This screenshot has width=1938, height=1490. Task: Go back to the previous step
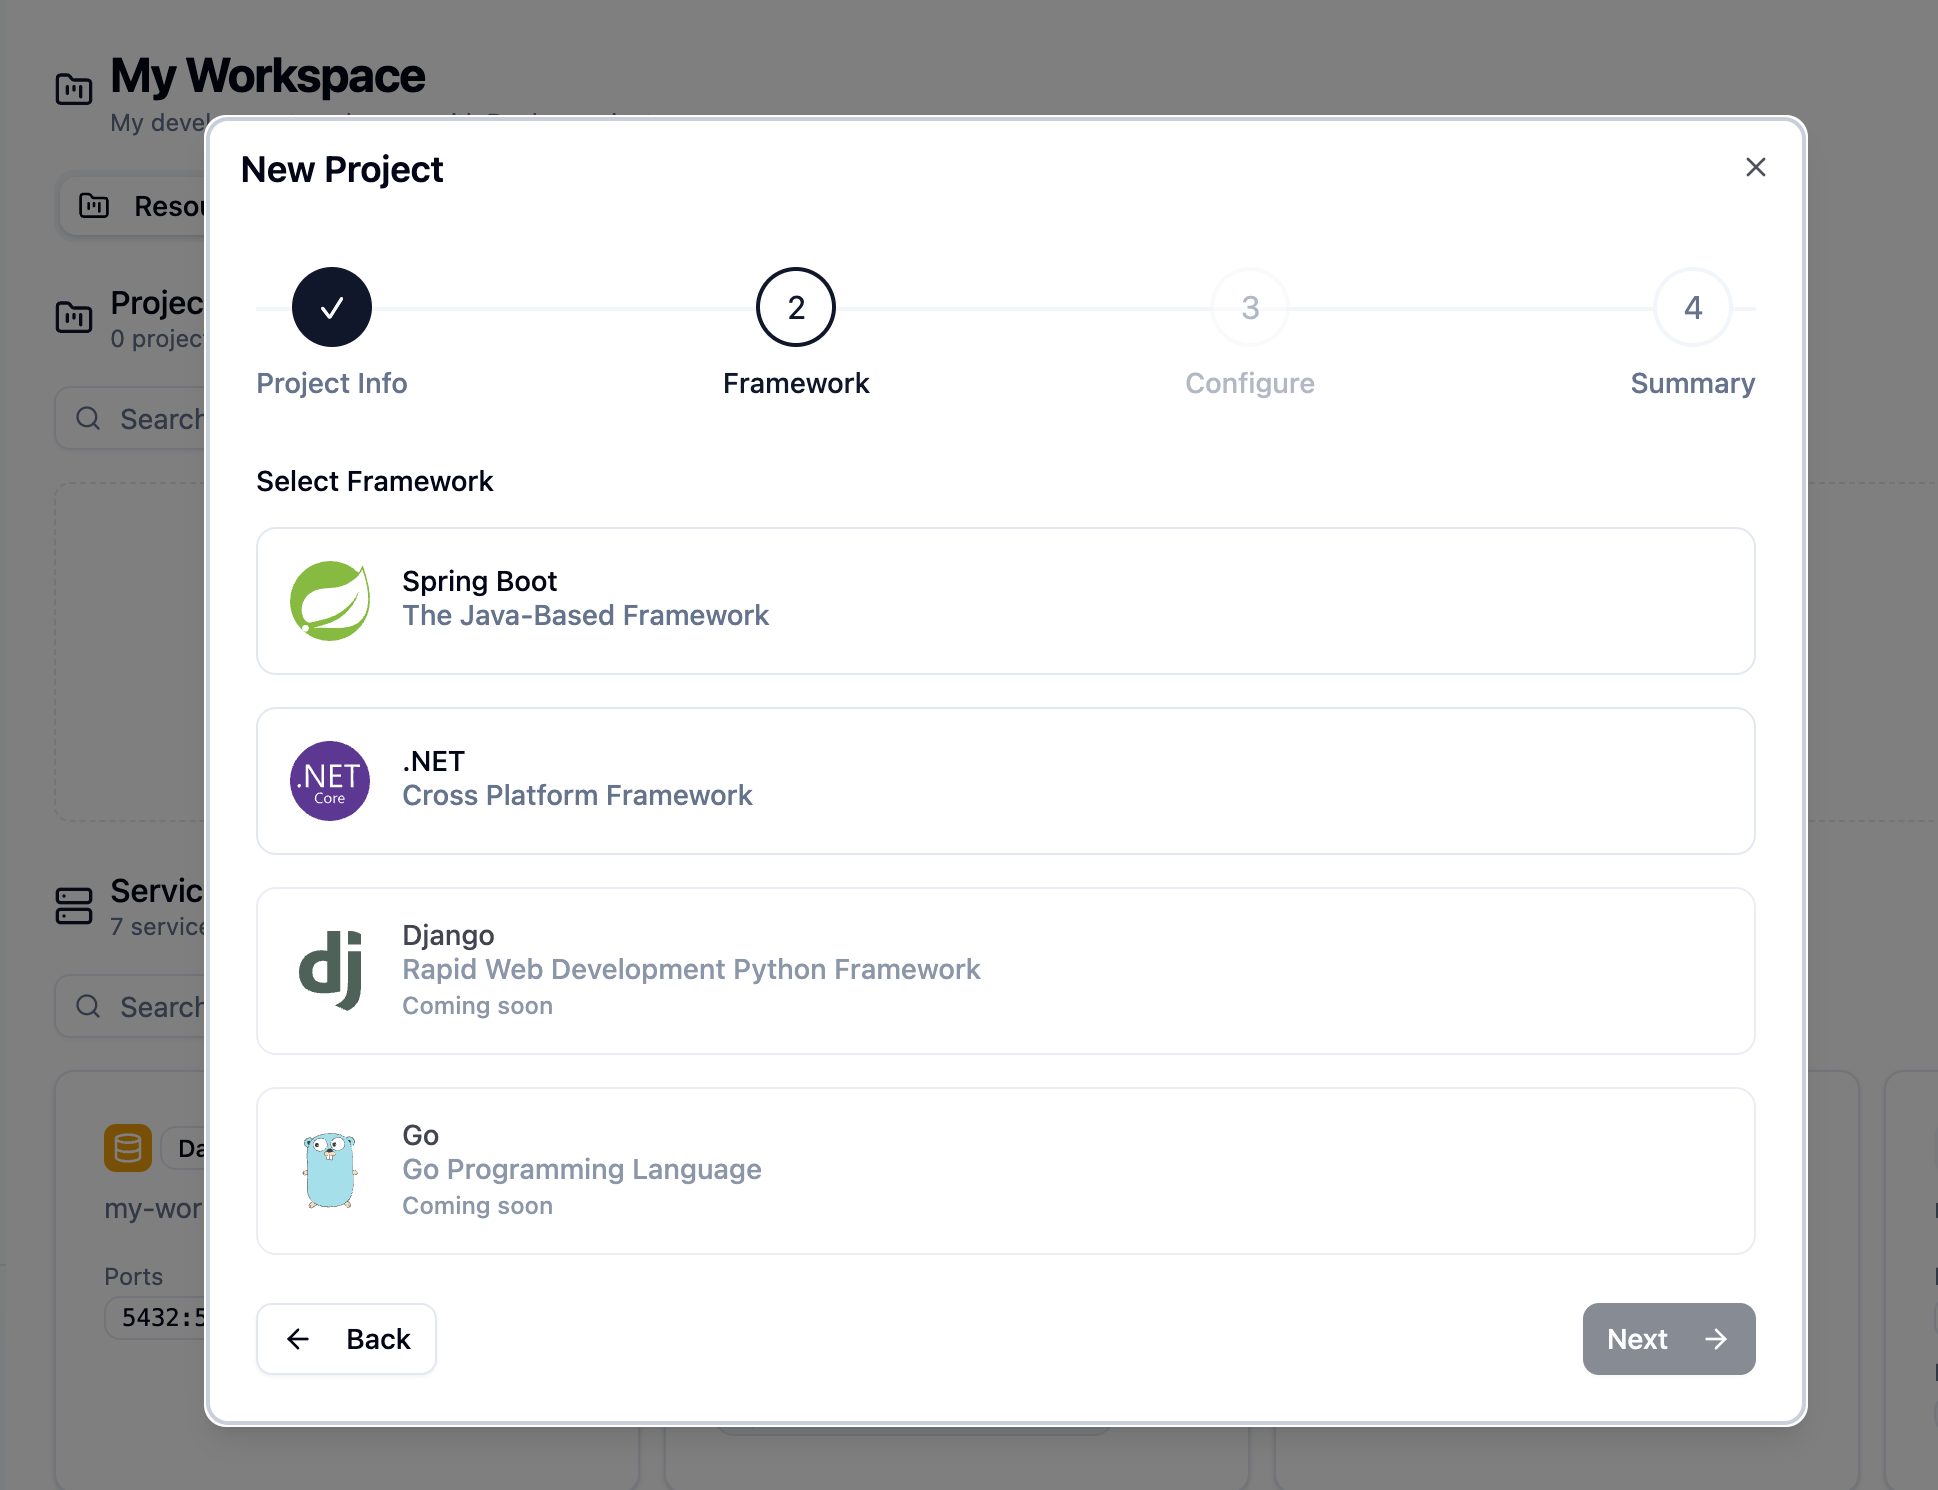point(346,1339)
